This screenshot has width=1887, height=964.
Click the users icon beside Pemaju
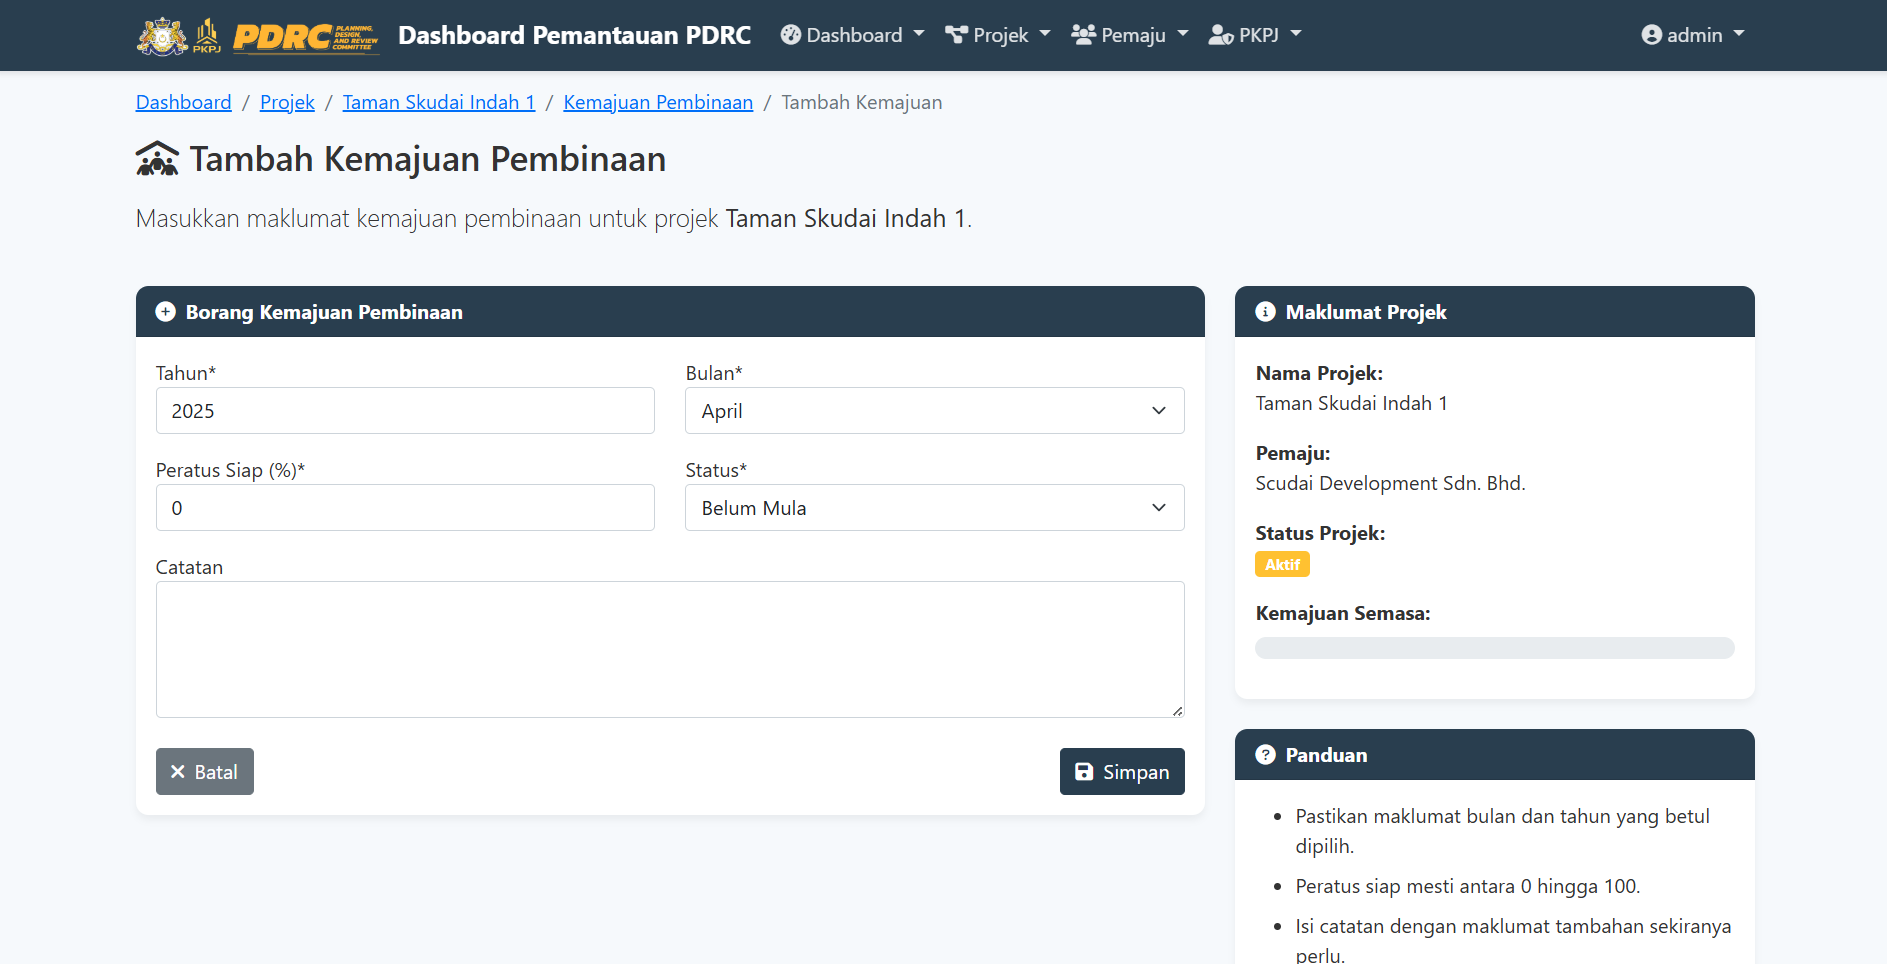click(1083, 34)
